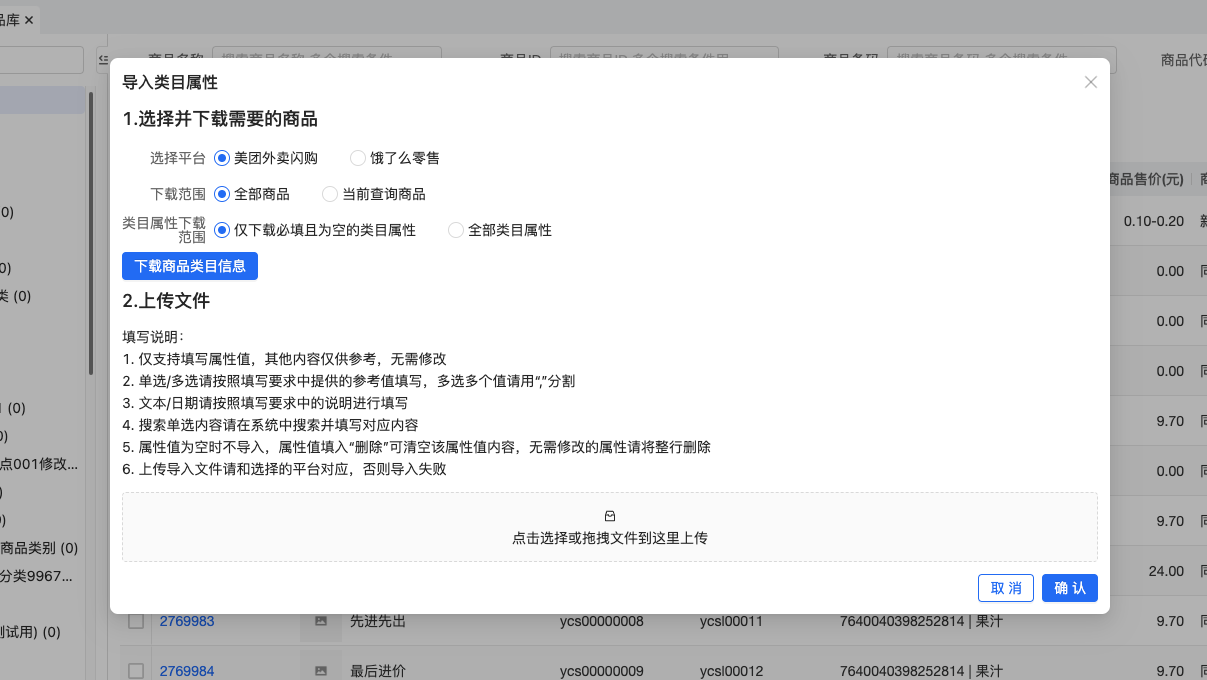The width and height of the screenshot is (1207, 680).
Task: Select 美团外卖闪购 platform radio button
Action: [222, 158]
